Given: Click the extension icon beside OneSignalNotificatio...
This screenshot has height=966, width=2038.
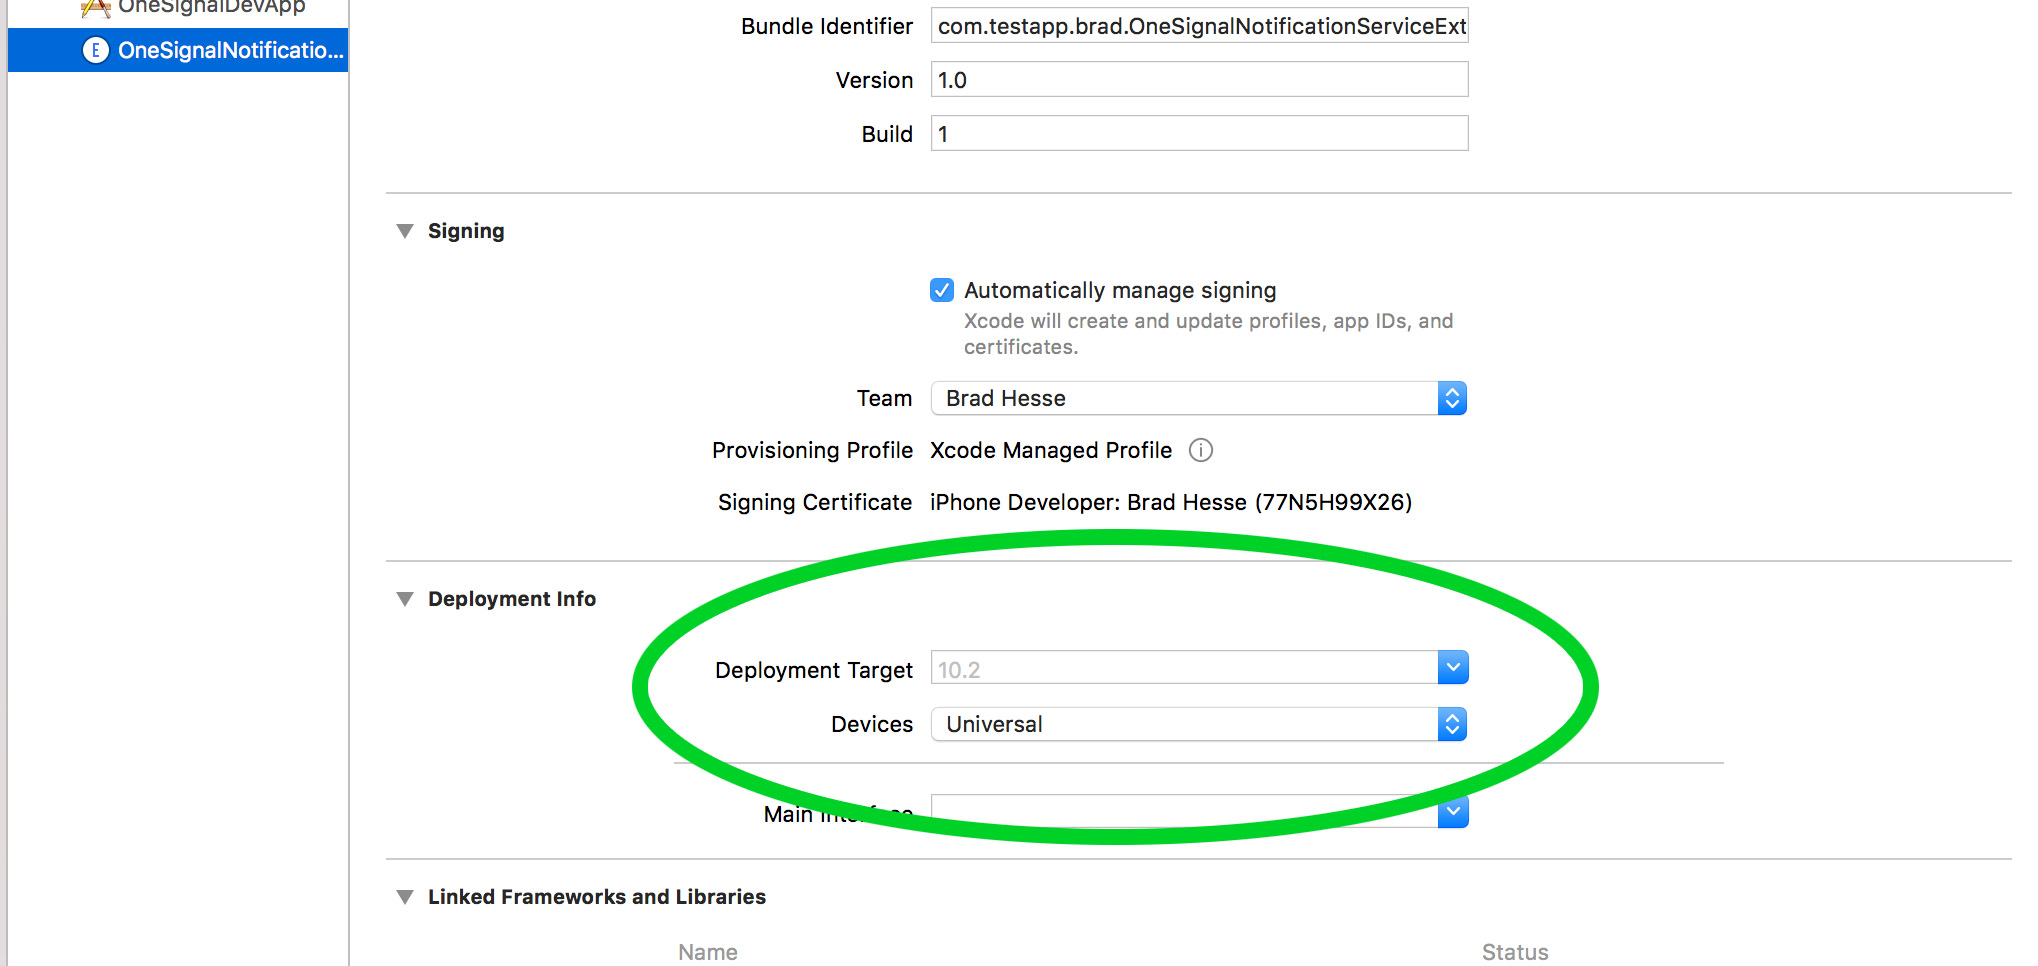Looking at the screenshot, I should click(x=95, y=50).
